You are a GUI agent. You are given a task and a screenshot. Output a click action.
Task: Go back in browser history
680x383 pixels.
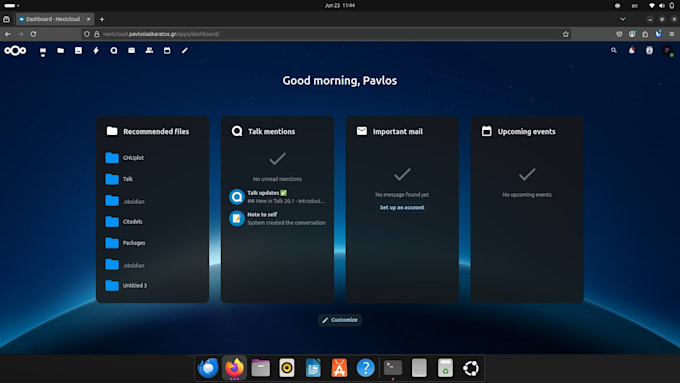pos(8,34)
